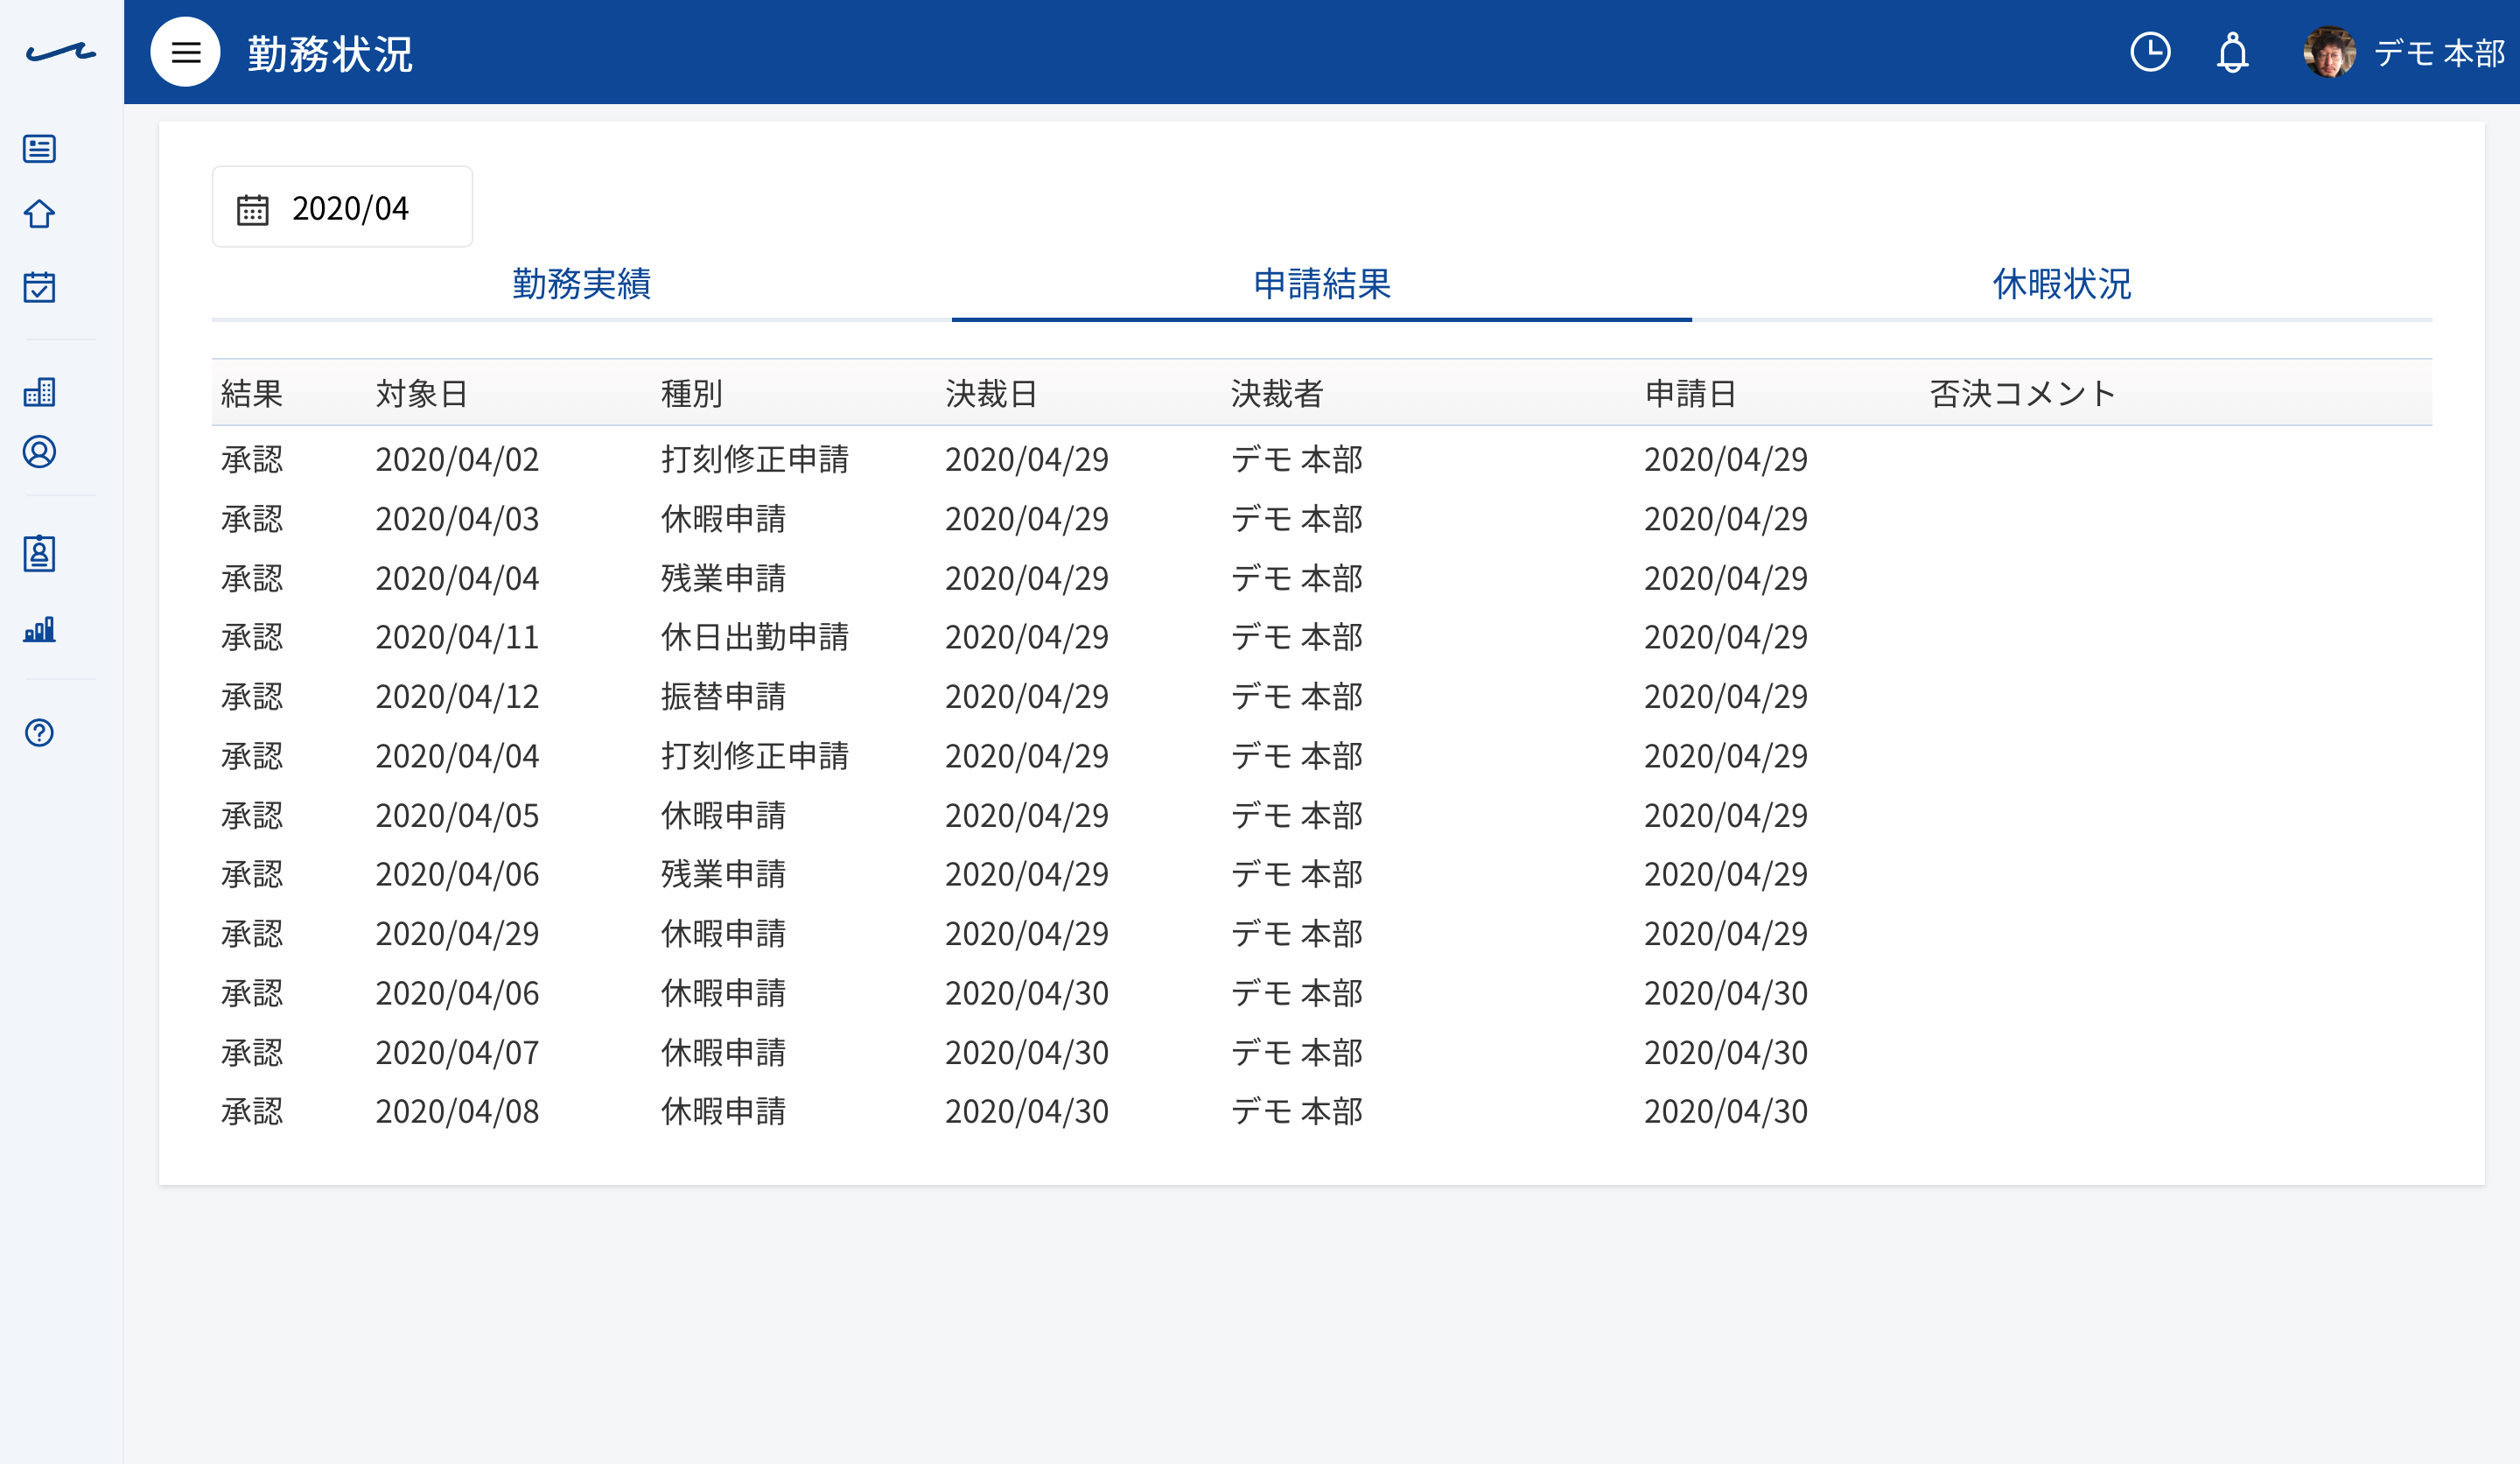The width and height of the screenshot is (2520, 1464).
Task: Click the 2020/04 month input field
Action: [342, 207]
